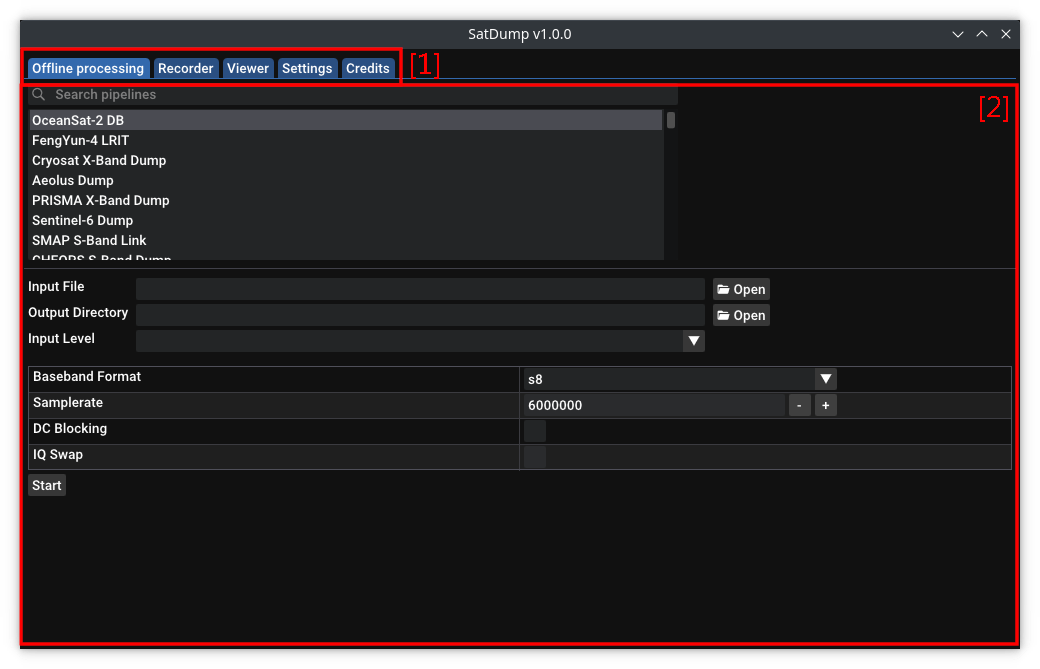
Task: Minimize the SatDump window
Action: point(958,34)
